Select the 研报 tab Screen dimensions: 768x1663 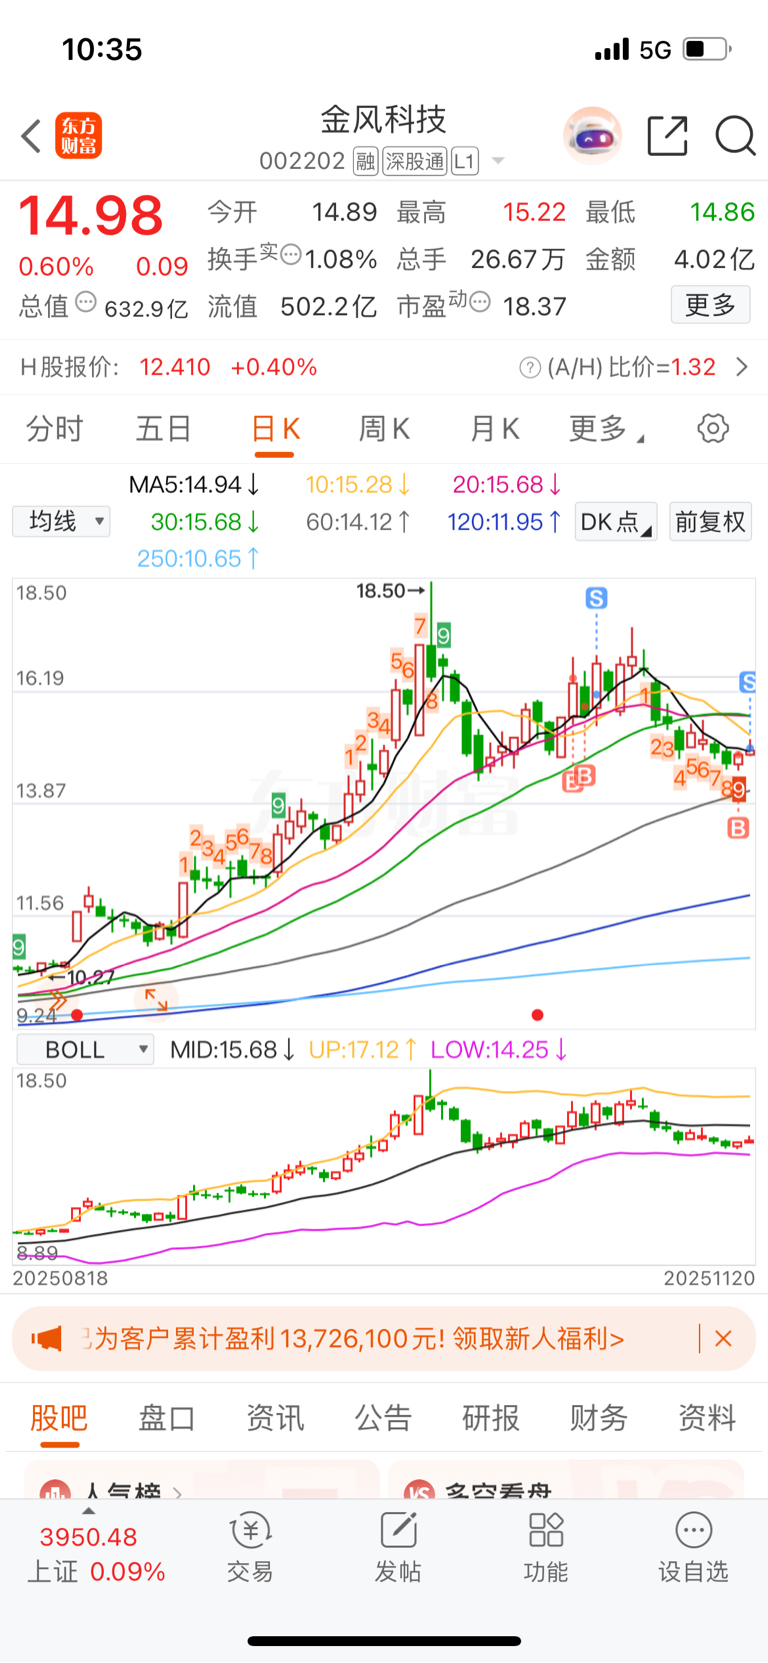pos(491,1417)
